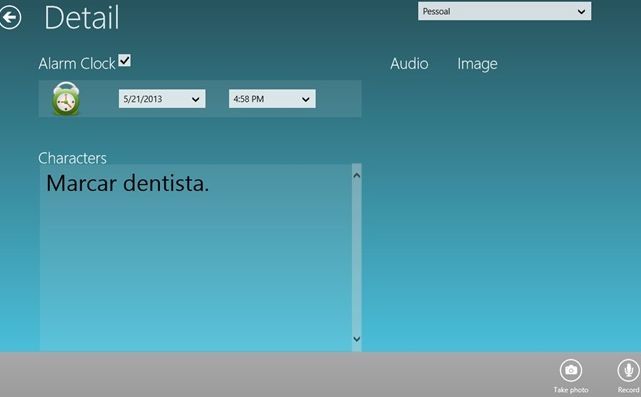Start recording with the microphone icon

629,370
